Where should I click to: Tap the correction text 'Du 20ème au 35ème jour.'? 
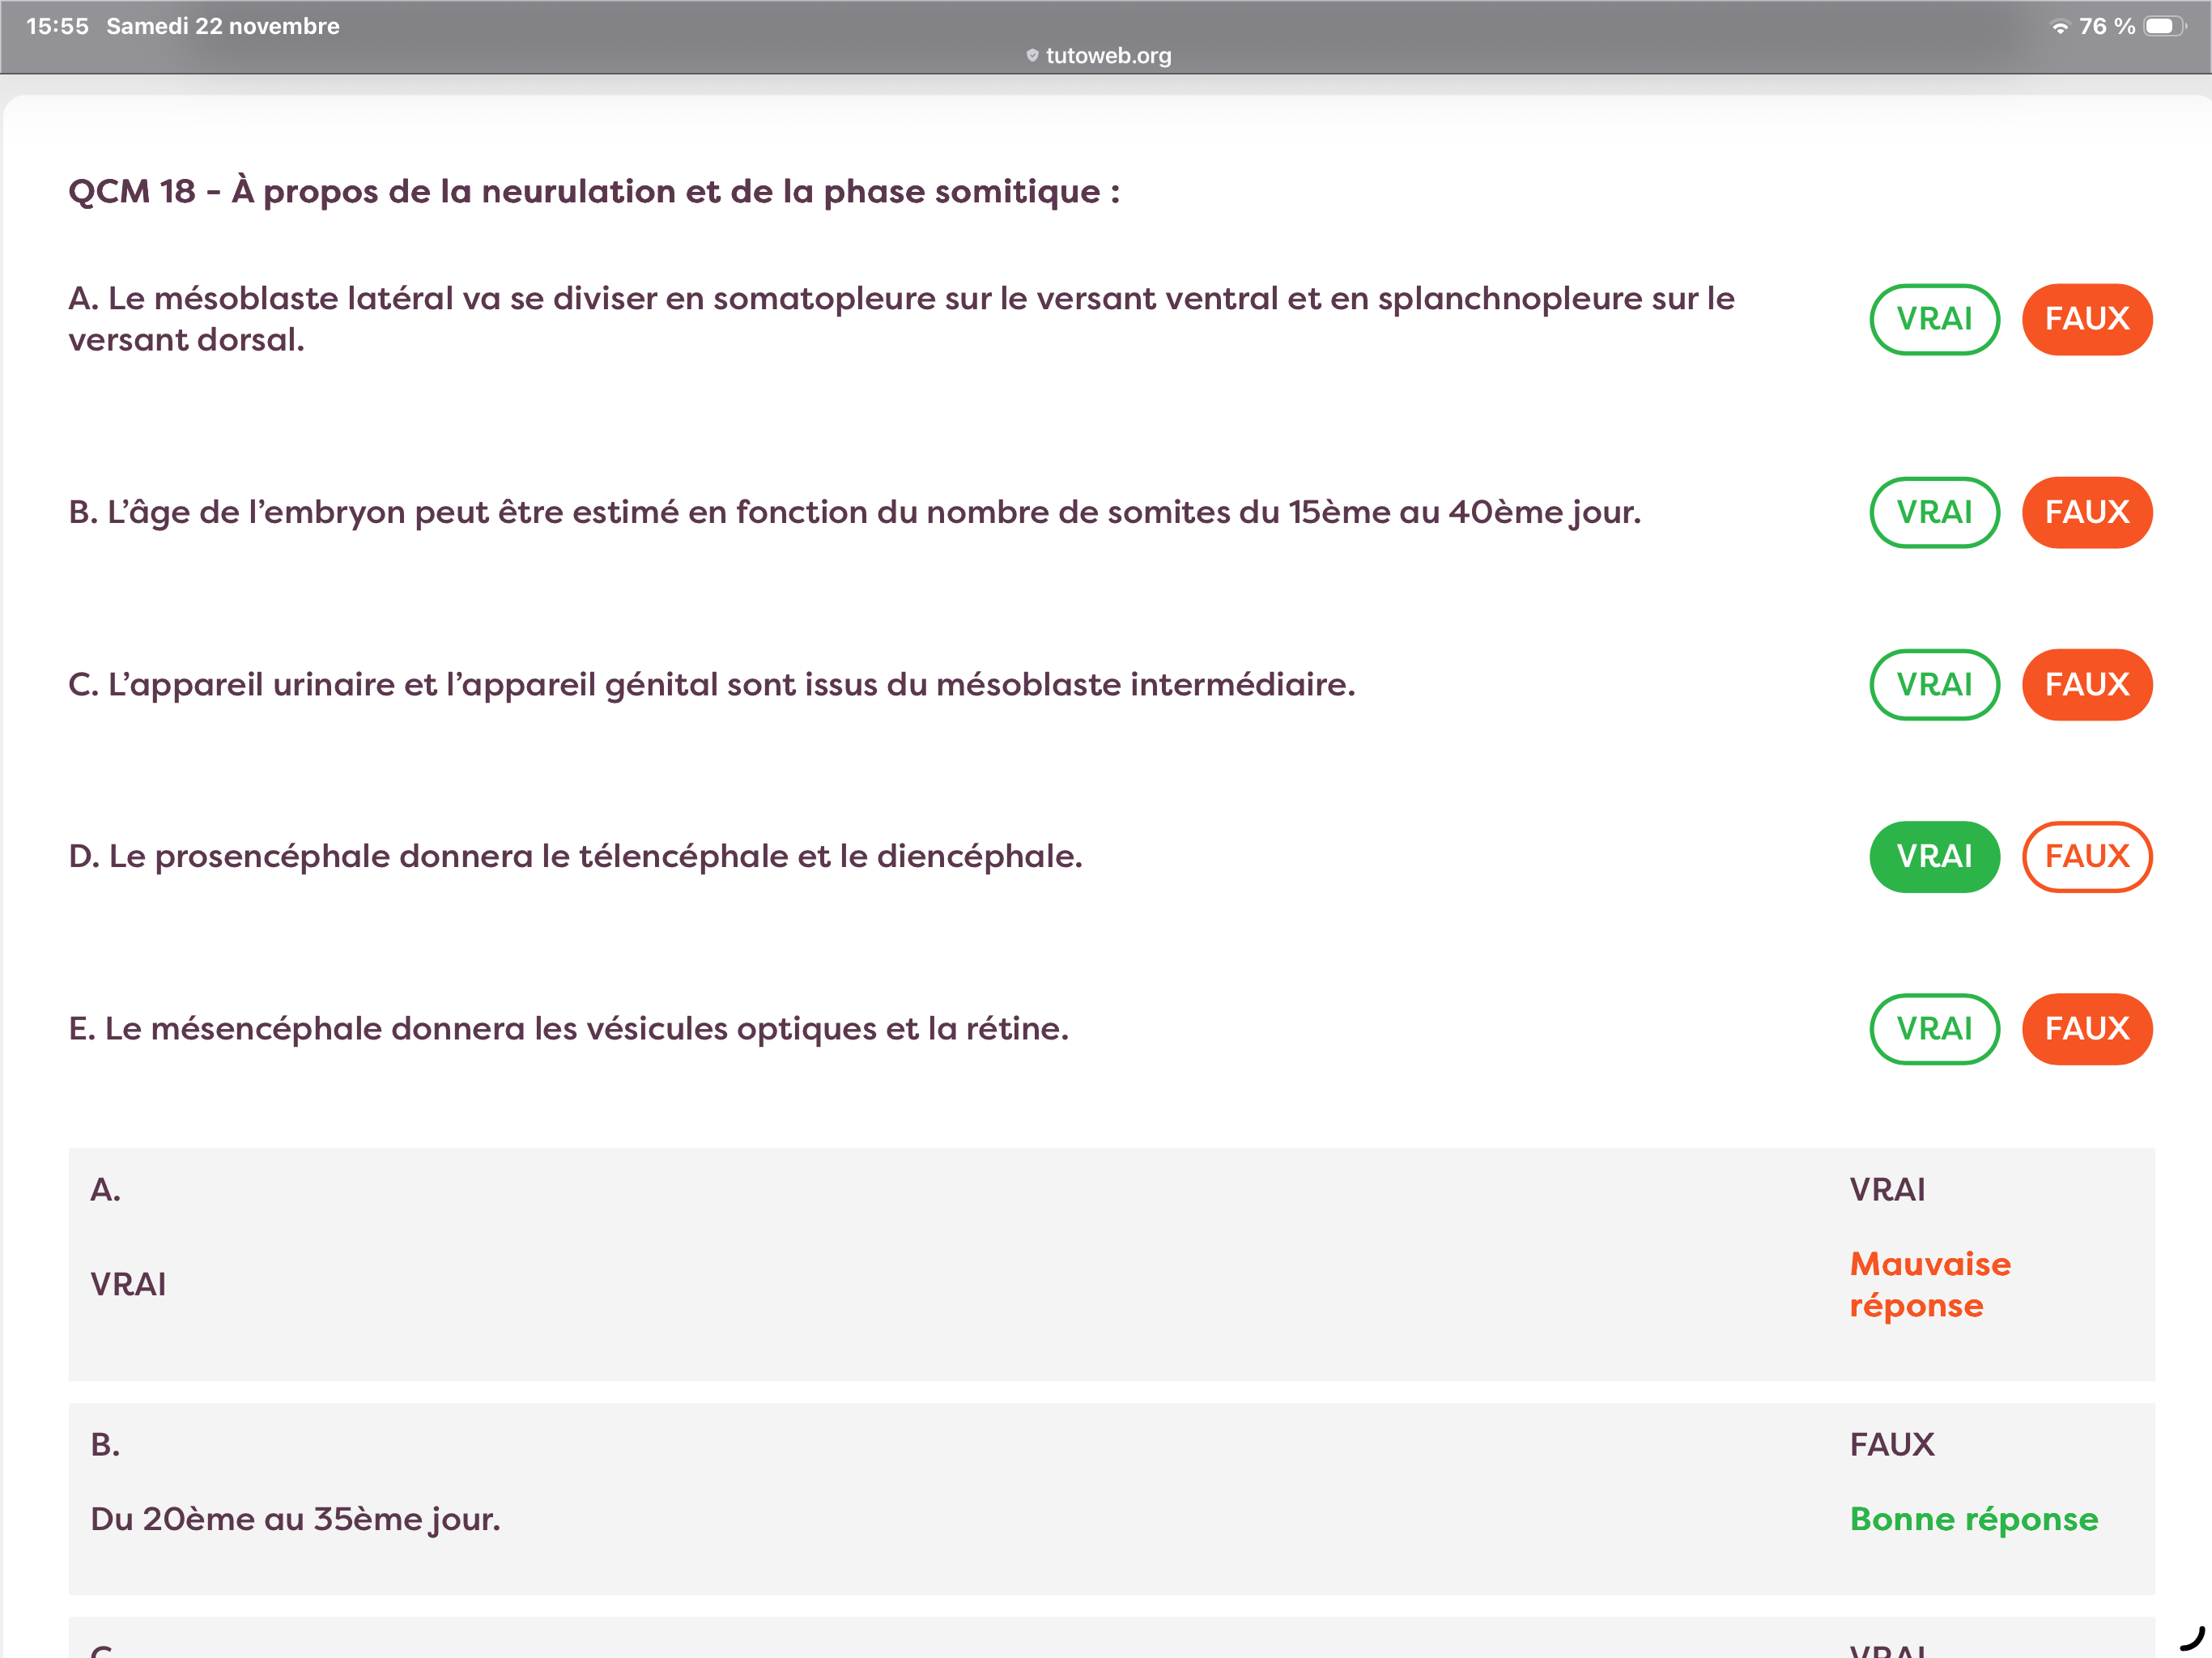295,1518
